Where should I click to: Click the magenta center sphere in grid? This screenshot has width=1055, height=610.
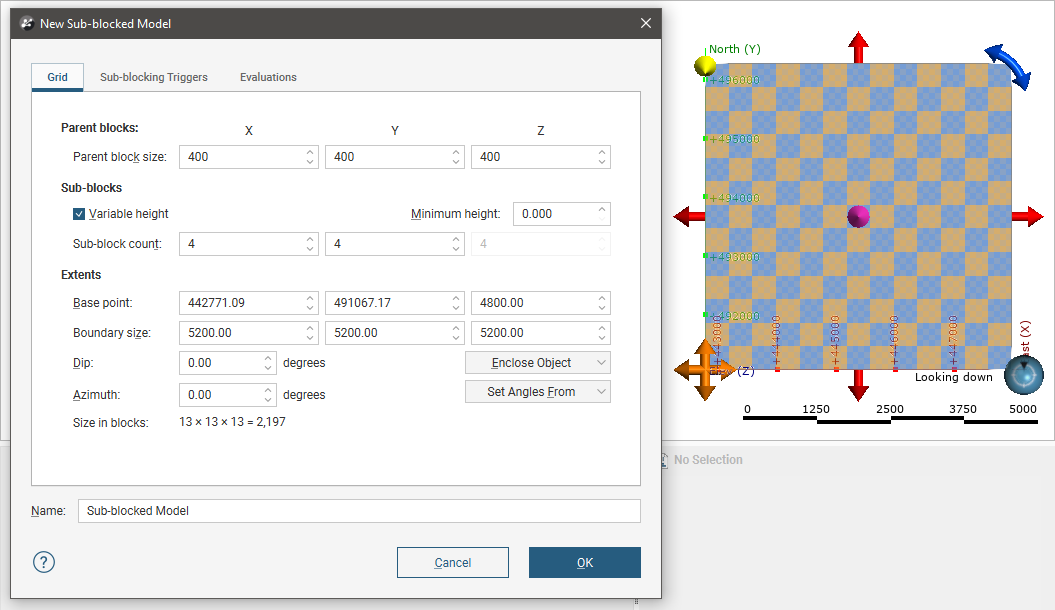pyautogui.click(x=858, y=216)
